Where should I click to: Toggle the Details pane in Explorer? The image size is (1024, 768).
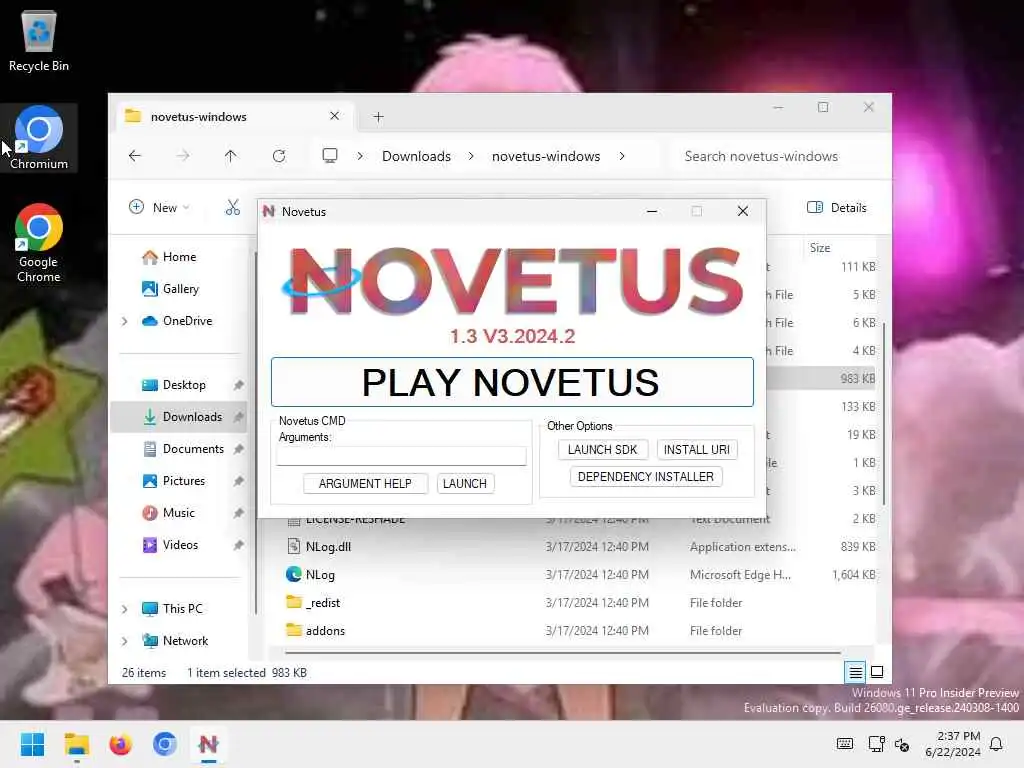(x=837, y=208)
